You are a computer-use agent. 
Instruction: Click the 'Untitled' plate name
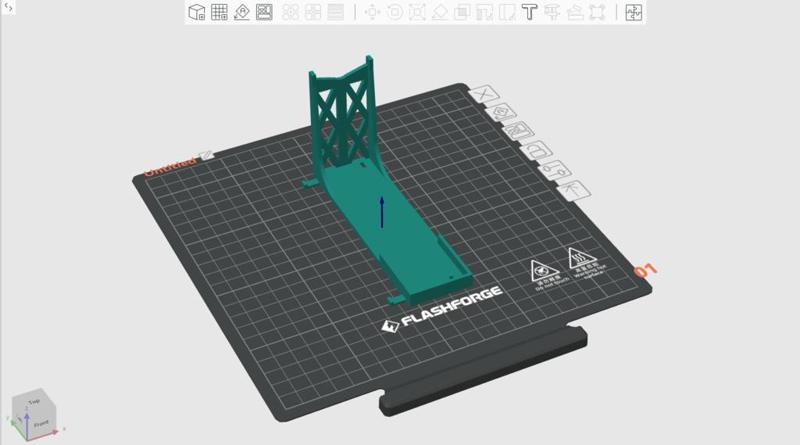click(x=170, y=166)
